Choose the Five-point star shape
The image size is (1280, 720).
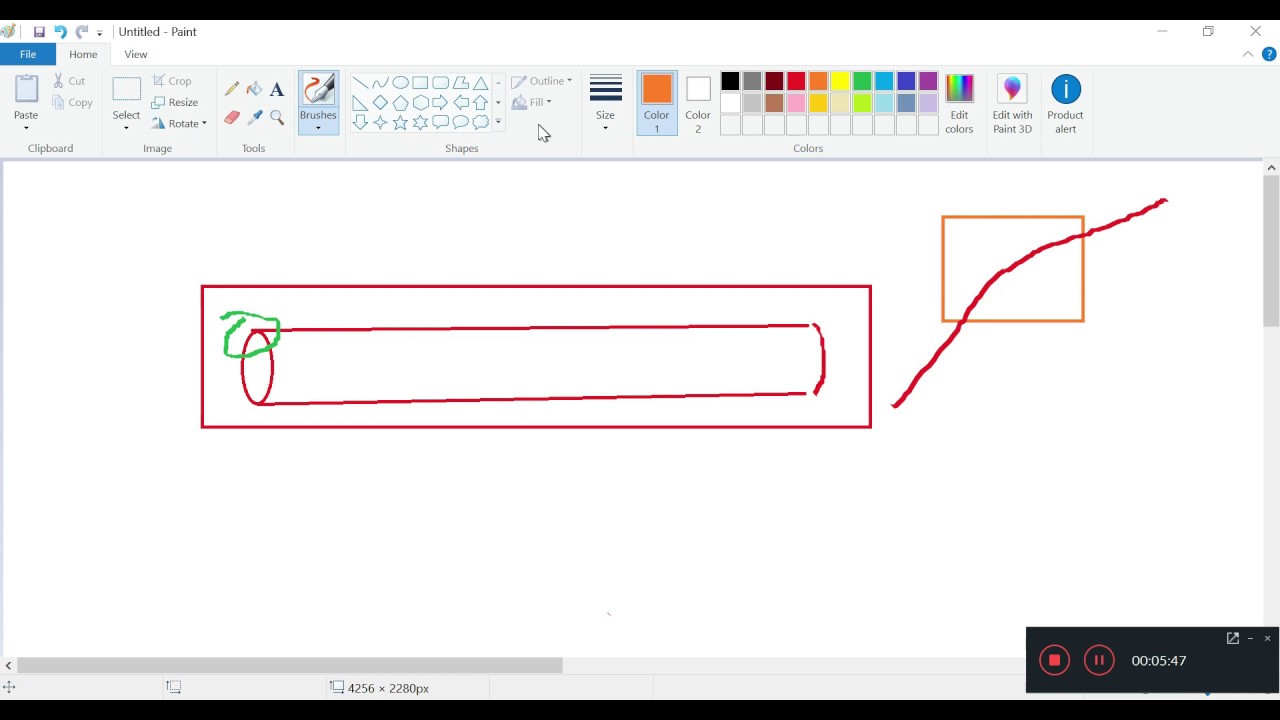tap(400, 122)
